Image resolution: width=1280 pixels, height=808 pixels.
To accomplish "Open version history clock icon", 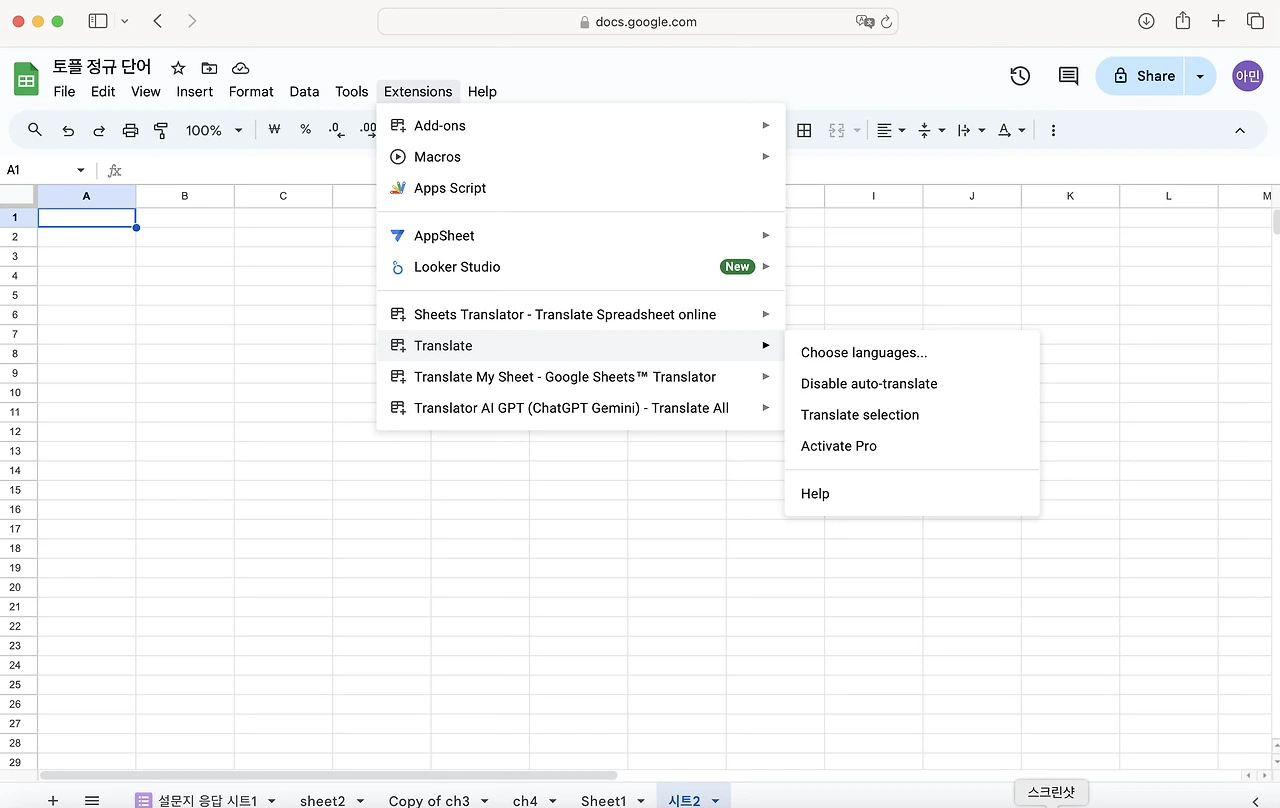I will tap(1020, 76).
